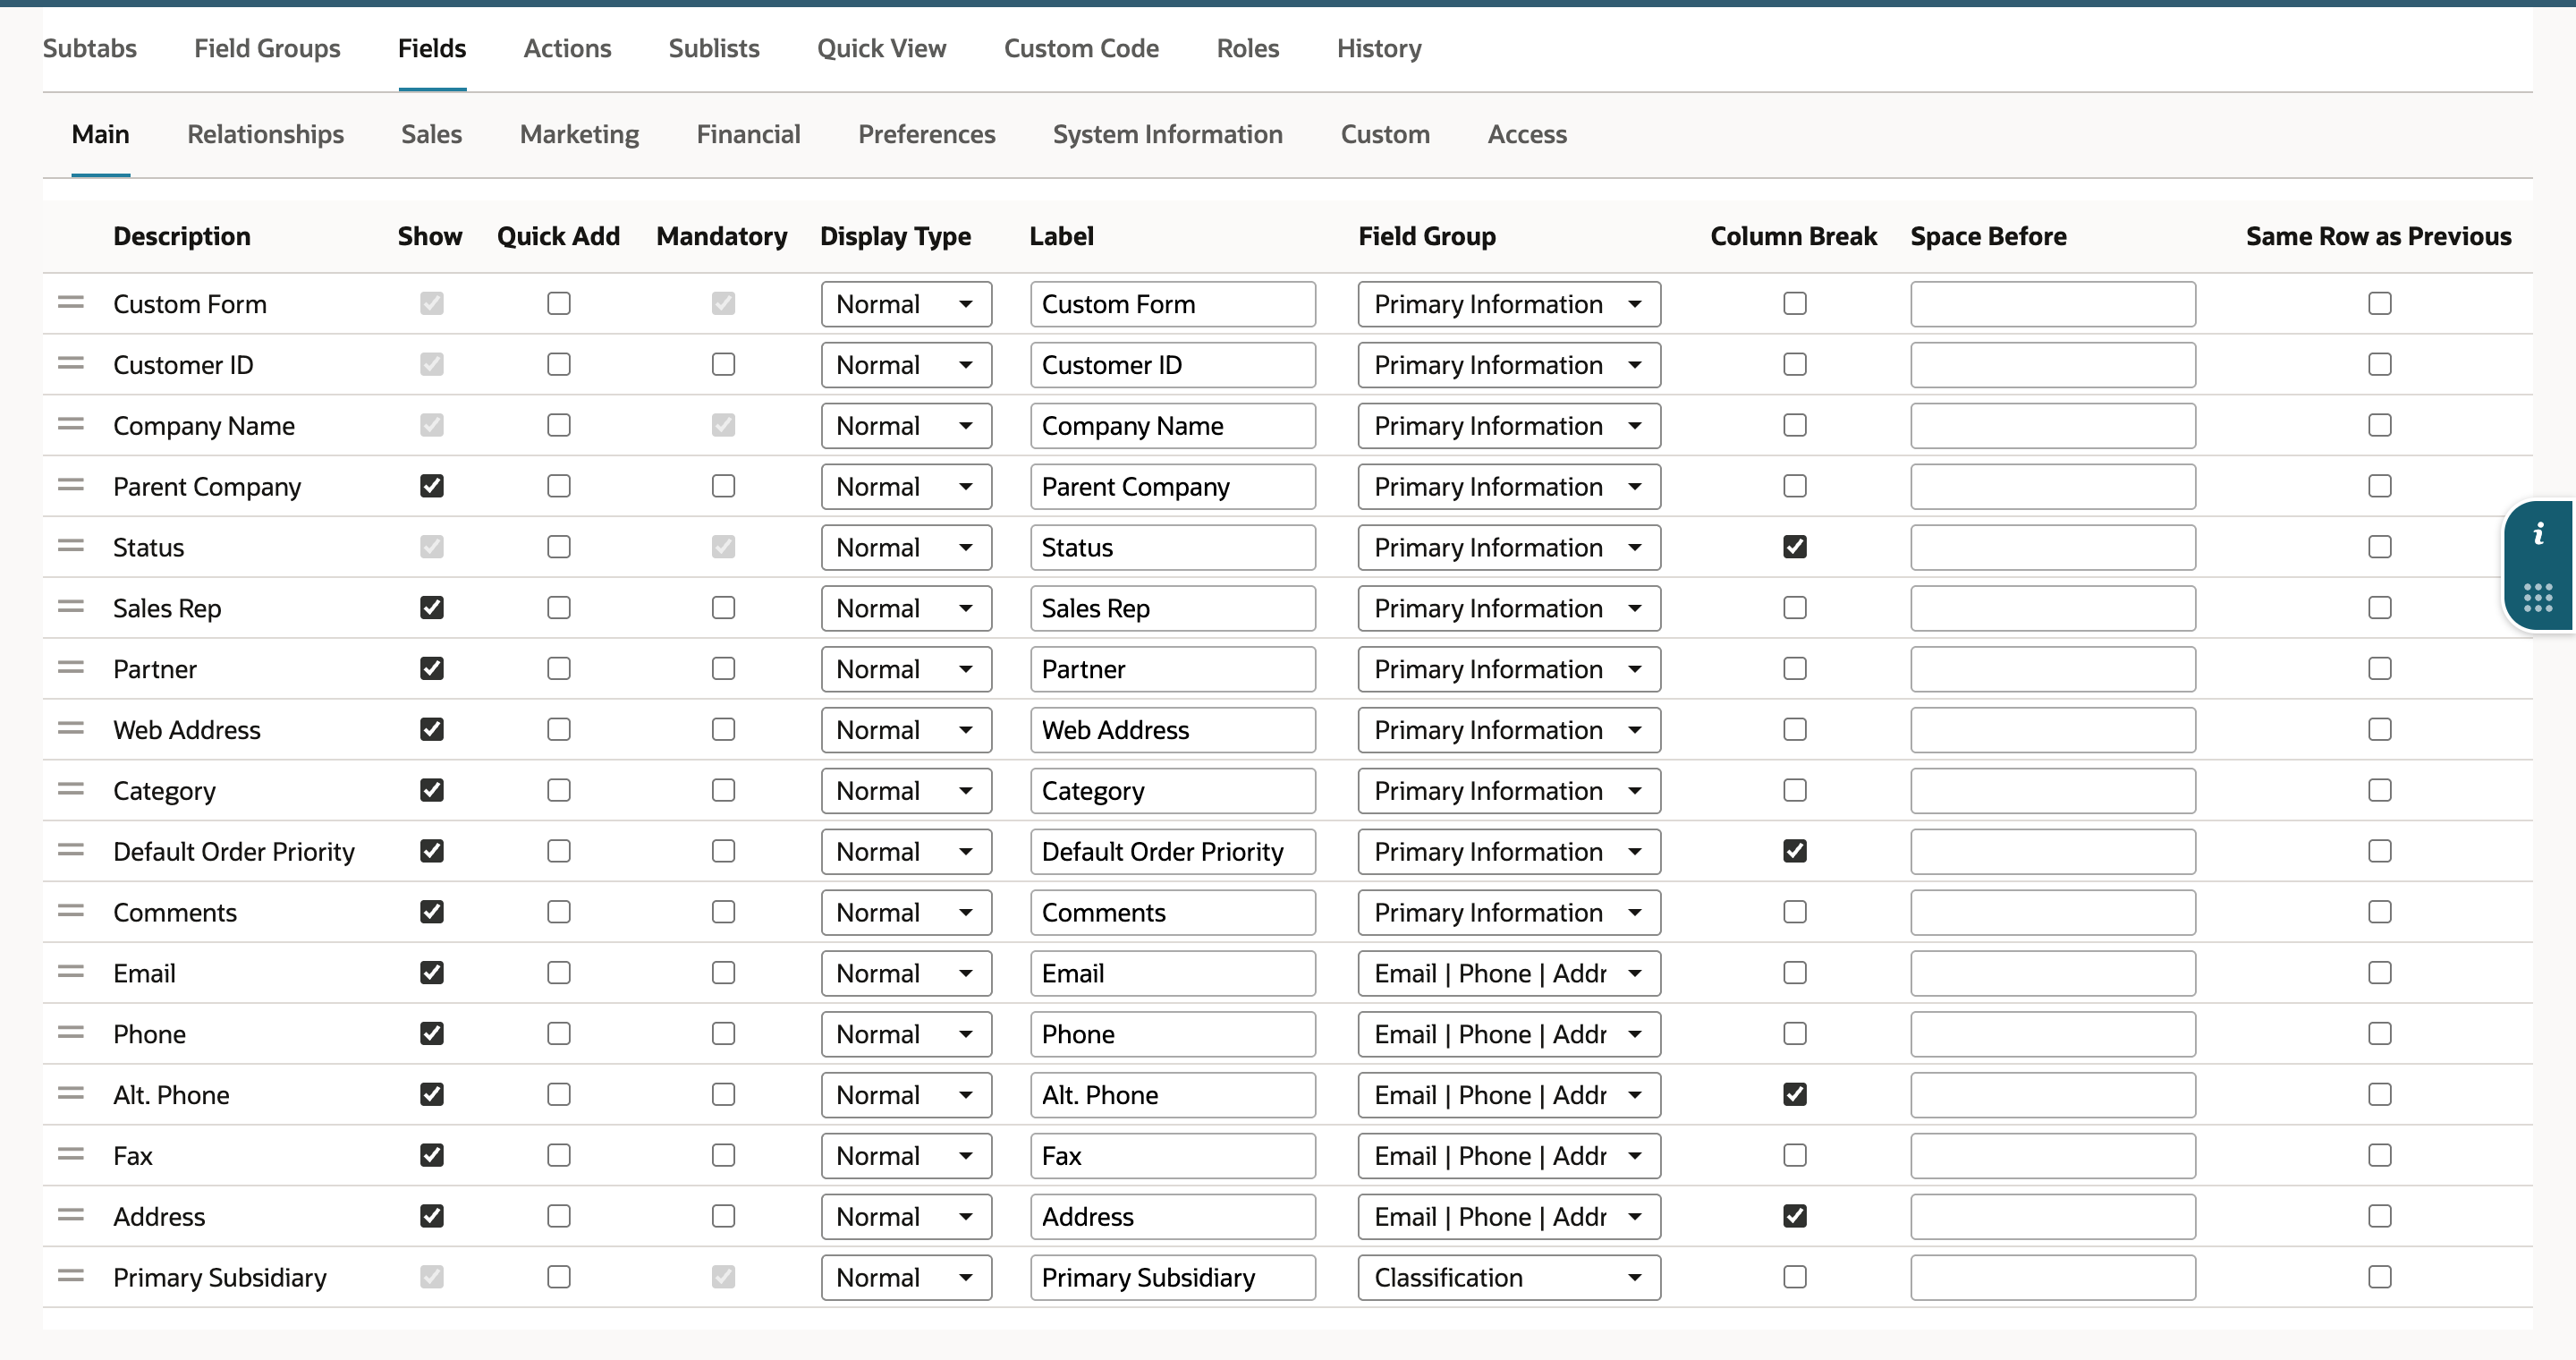Click the Label field for Sales Rep

[1173, 608]
